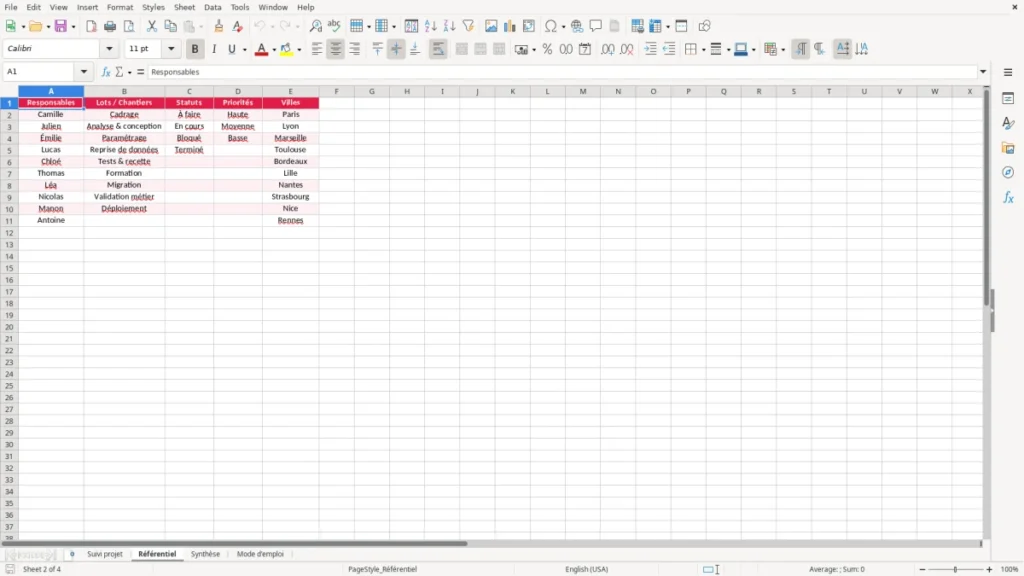Open the sidebar Properties panel icon
The image size is (1024, 576).
(1008, 98)
